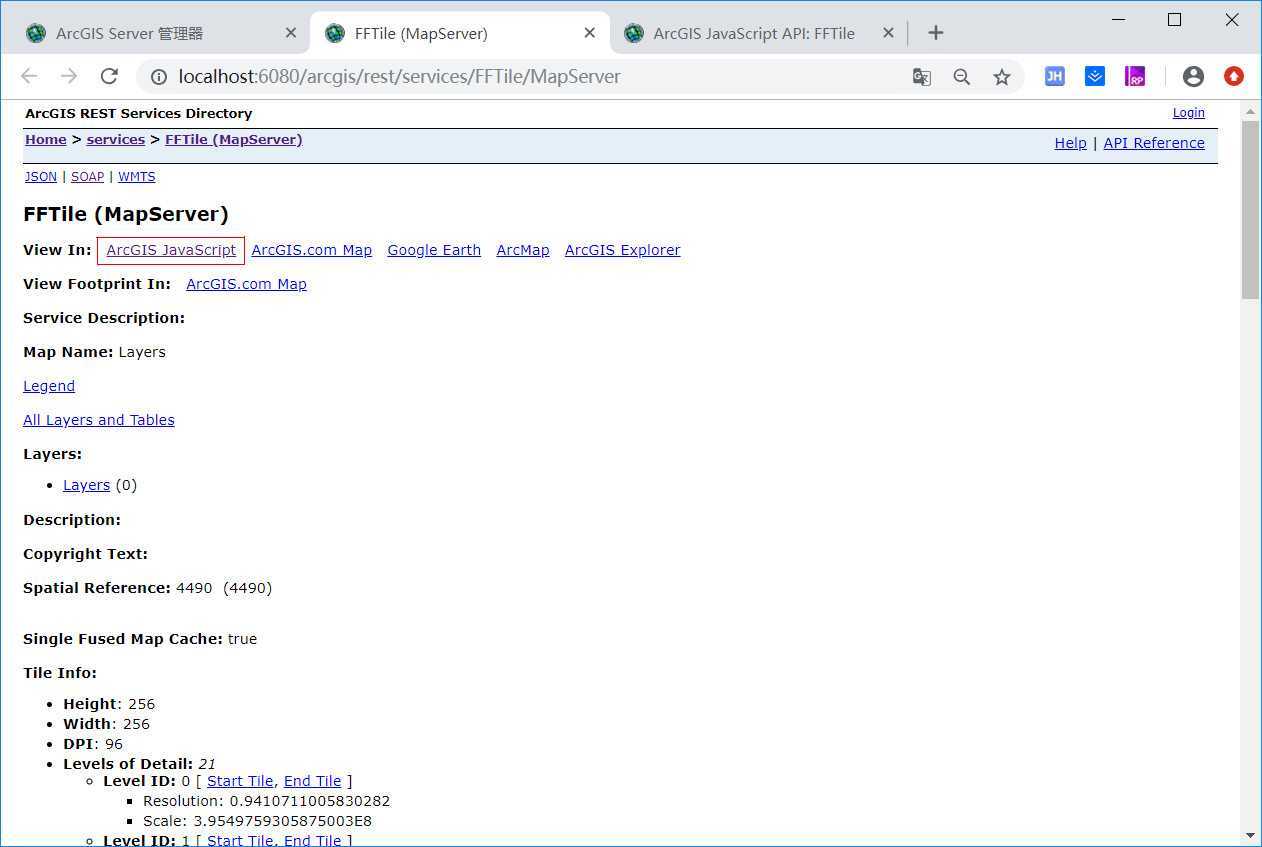
Task: Switch to ArcGIS JavaScript API: FFTile tab
Action: 760,33
